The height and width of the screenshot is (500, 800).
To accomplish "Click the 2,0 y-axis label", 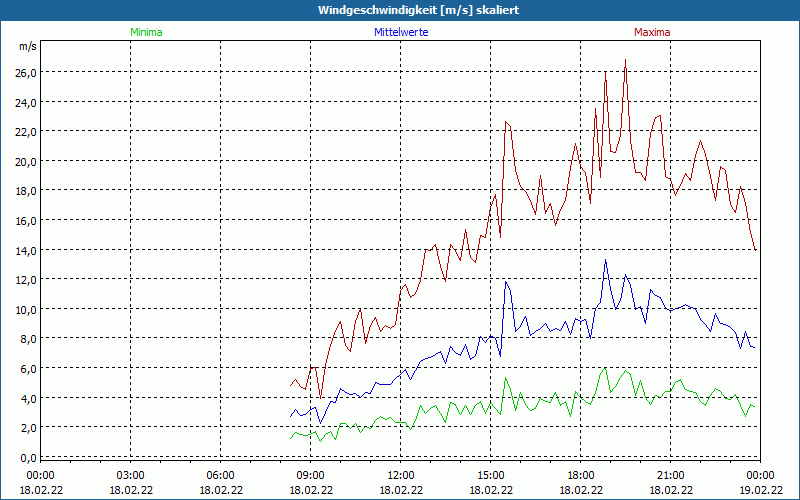I will click(29, 428).
